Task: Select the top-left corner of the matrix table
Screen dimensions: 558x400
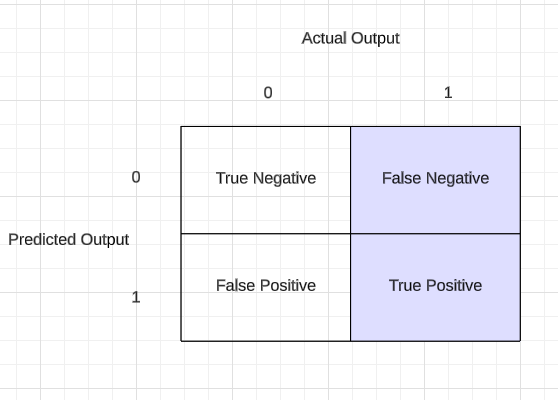Action: pyautogui.click(x=181, y=126)
